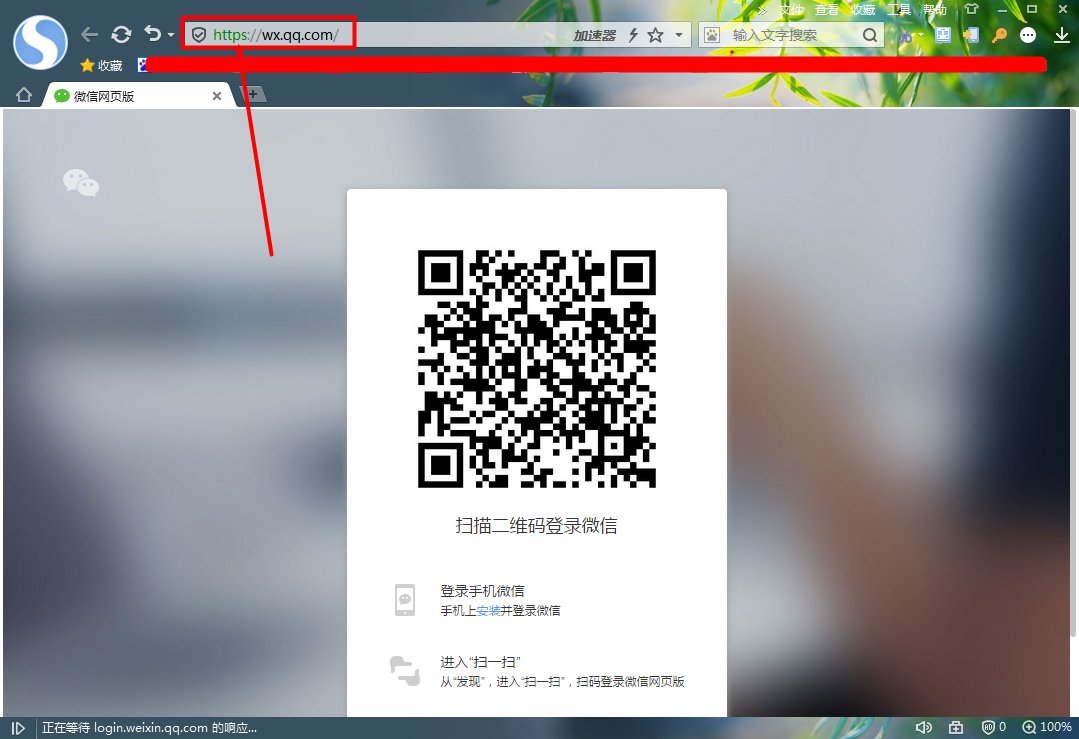Viewport: 1079px width, 739px height.
Task: Restore the recently closed tab
Action: pyautogui.click(x=153, y=34)
